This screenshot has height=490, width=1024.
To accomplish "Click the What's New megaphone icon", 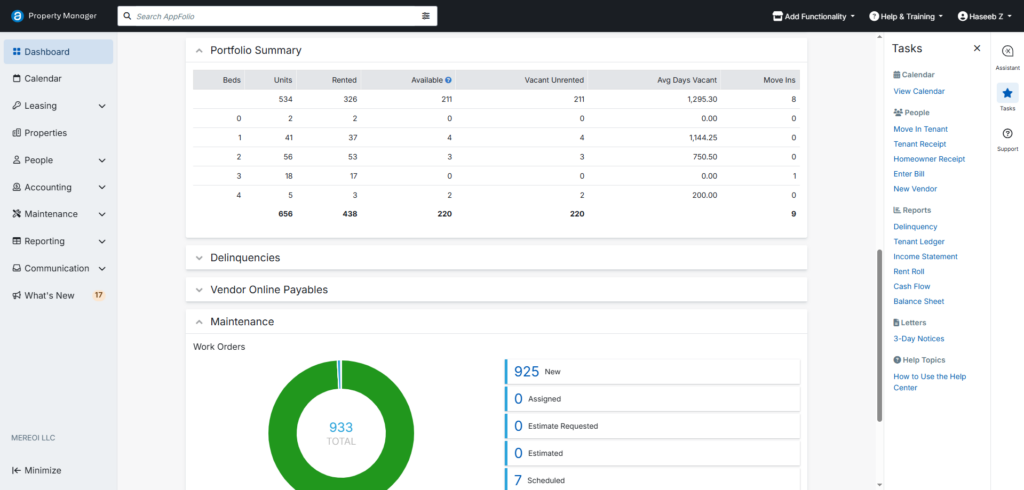I will [x=17, y=295].
